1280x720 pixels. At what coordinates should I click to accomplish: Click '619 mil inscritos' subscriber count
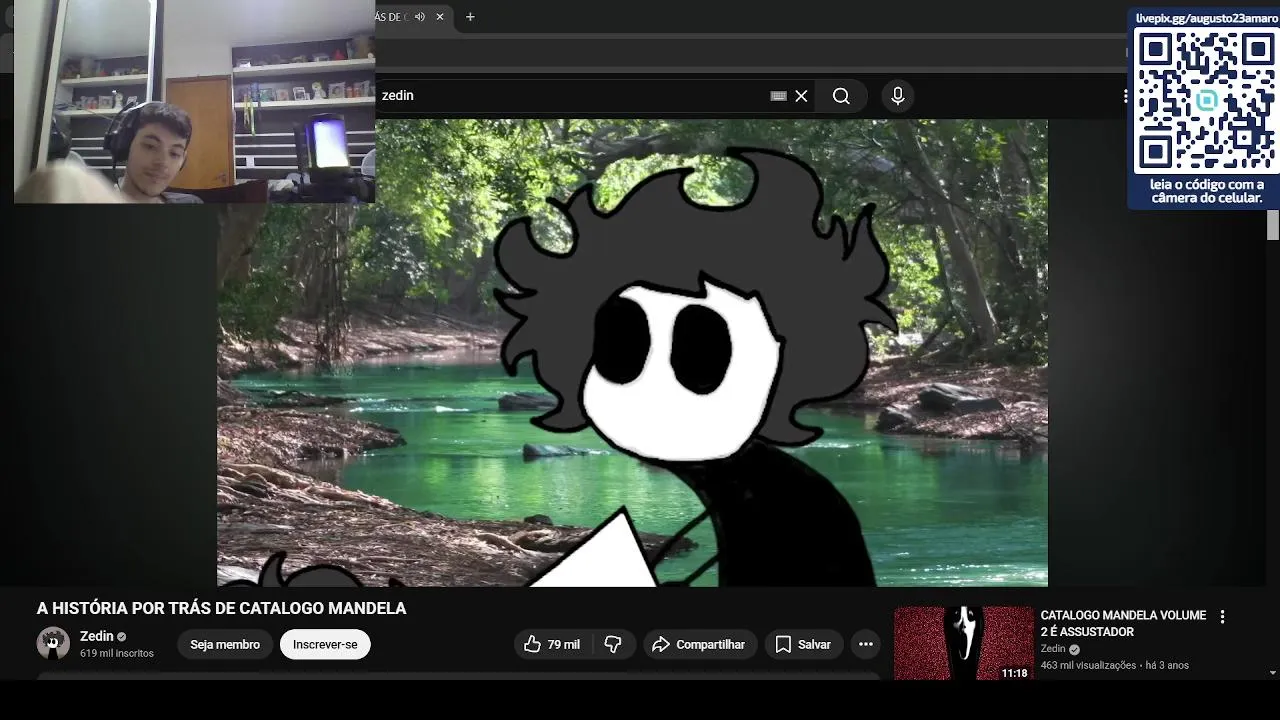[117, 653]
